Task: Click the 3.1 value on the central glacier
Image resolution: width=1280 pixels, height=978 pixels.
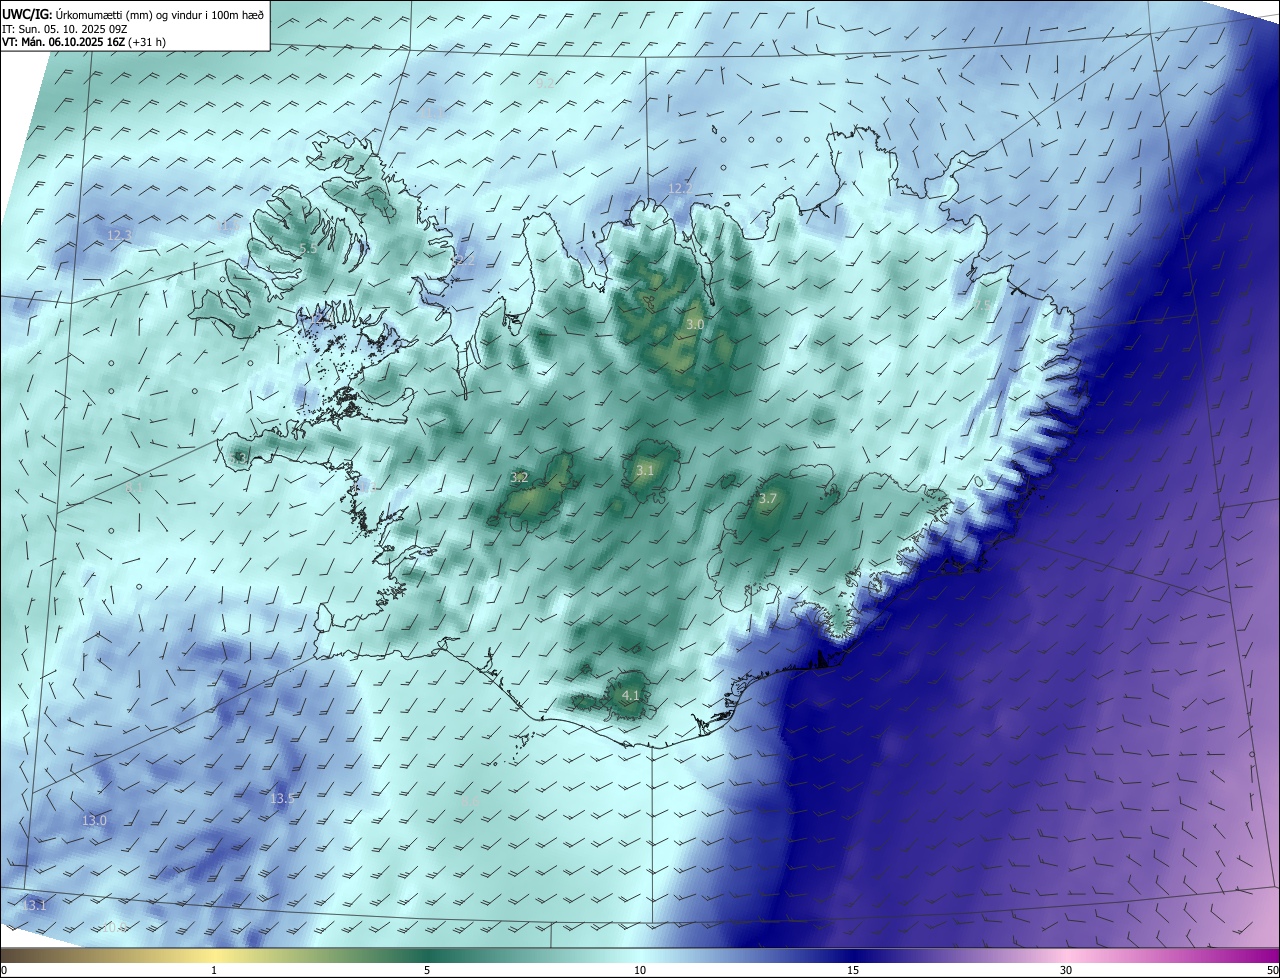Action: 645,470
